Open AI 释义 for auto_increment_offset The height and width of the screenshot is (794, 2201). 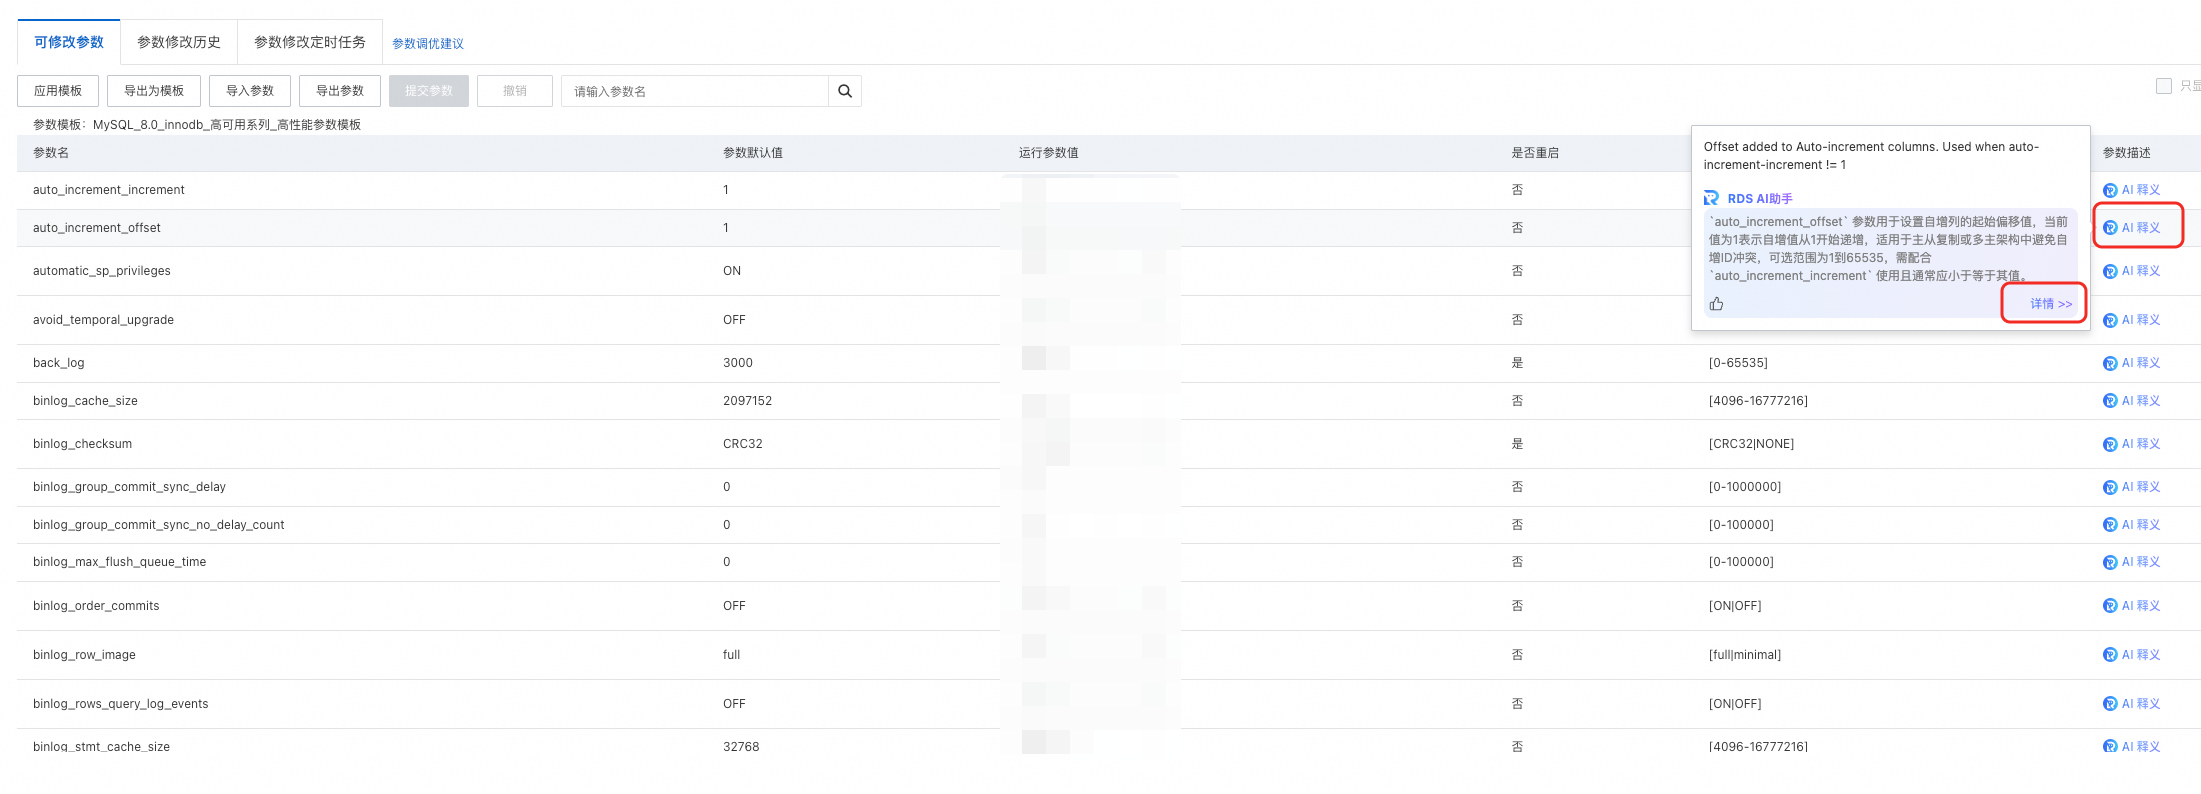[2131, 228]
